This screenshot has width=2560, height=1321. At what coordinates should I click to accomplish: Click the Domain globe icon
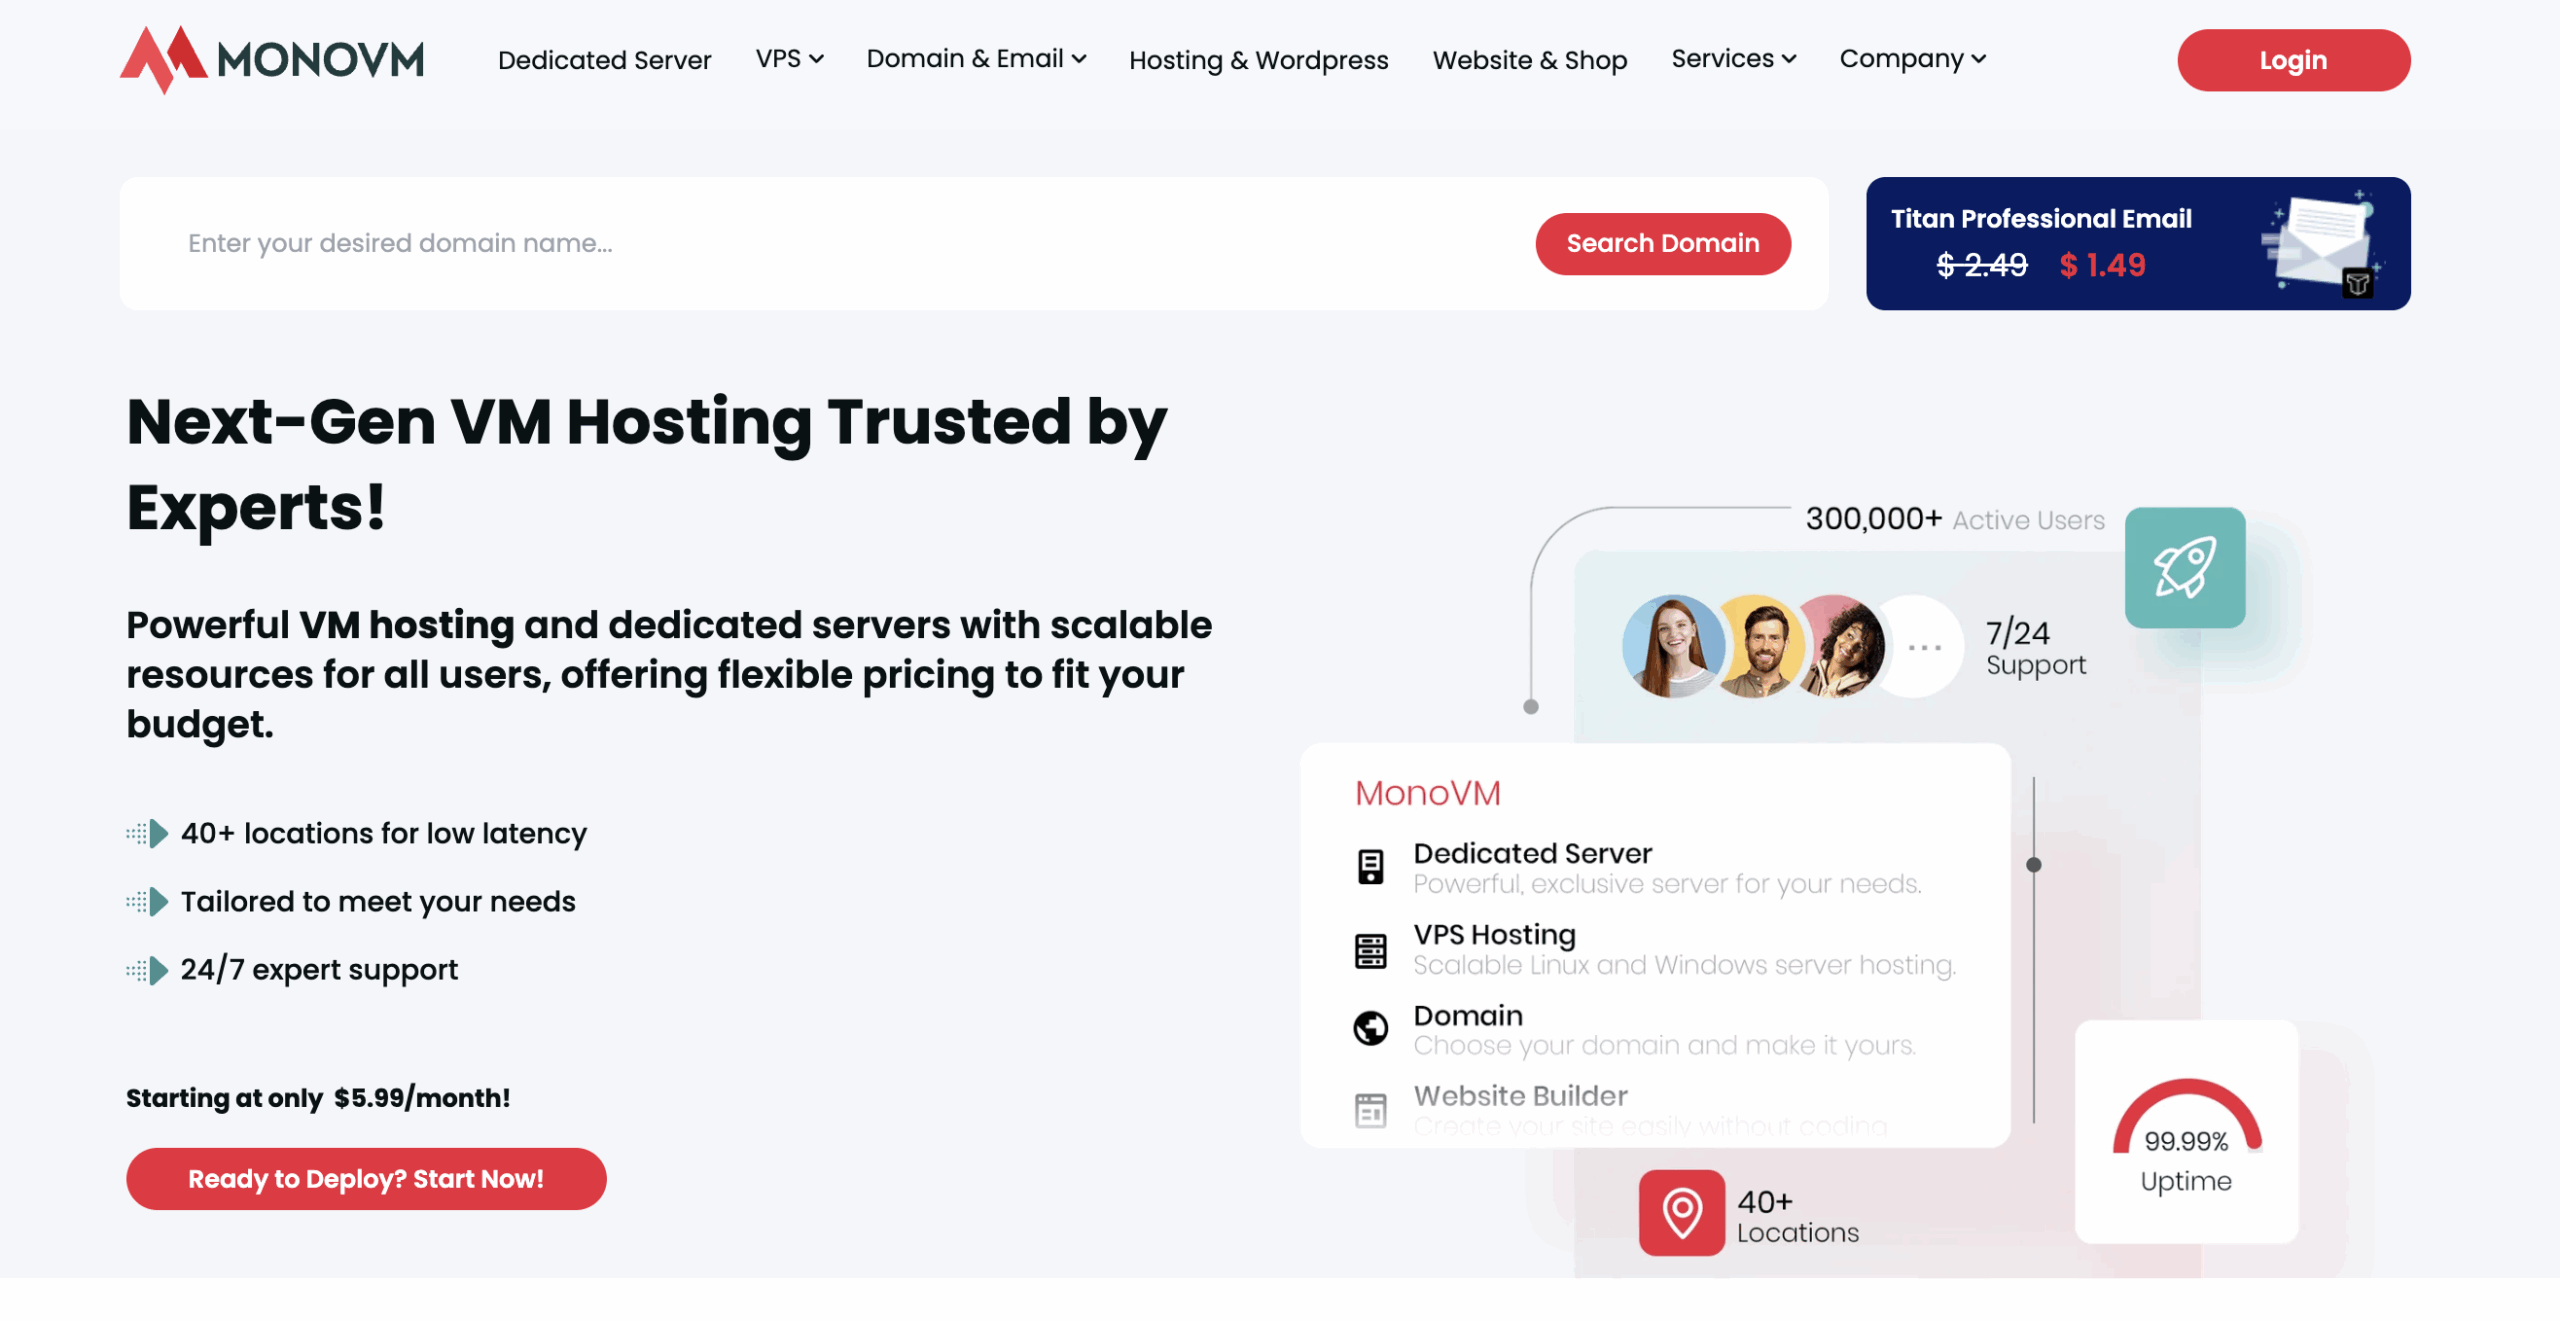tap(1370, 1028)
